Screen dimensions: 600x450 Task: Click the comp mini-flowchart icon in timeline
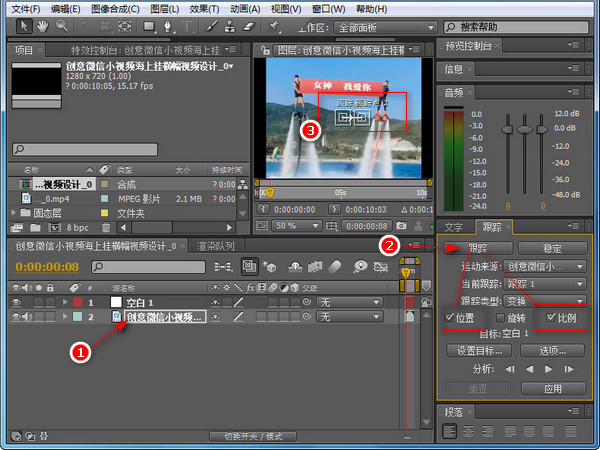[223, 267]
